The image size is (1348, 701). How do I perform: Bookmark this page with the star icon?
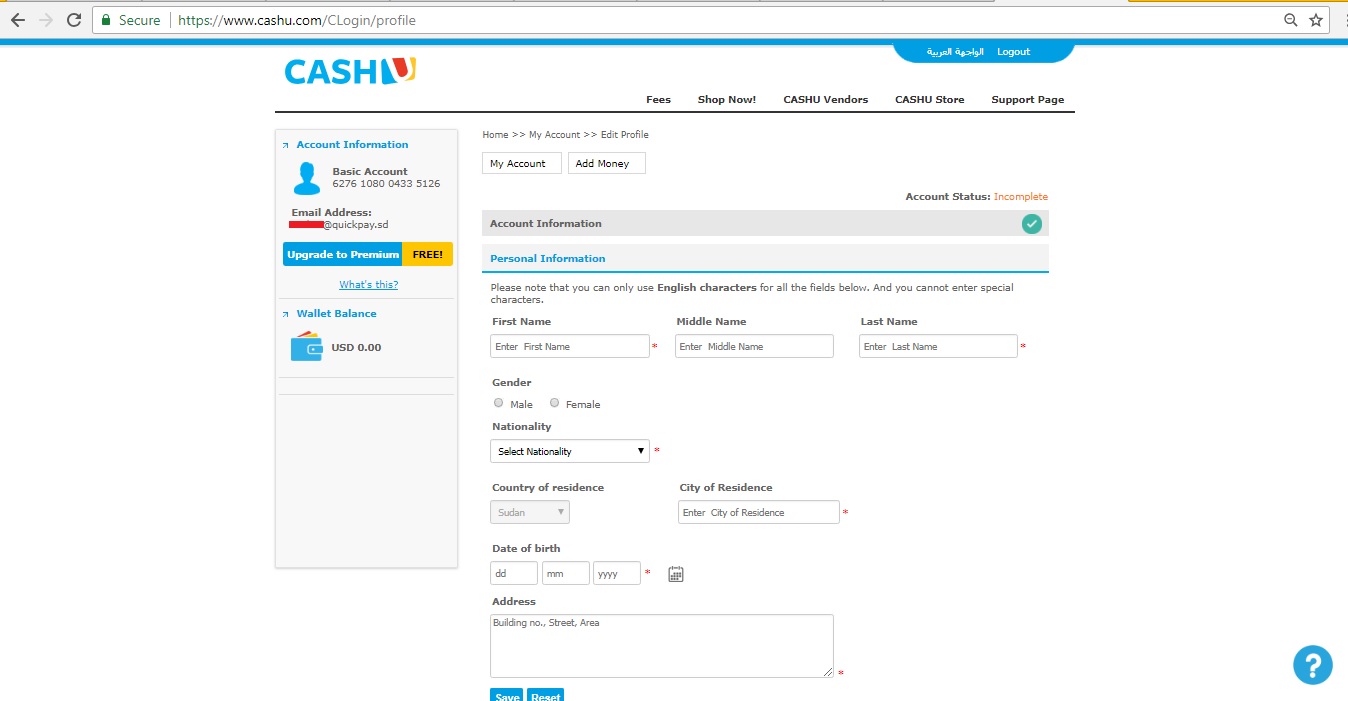pos(1316,20)
